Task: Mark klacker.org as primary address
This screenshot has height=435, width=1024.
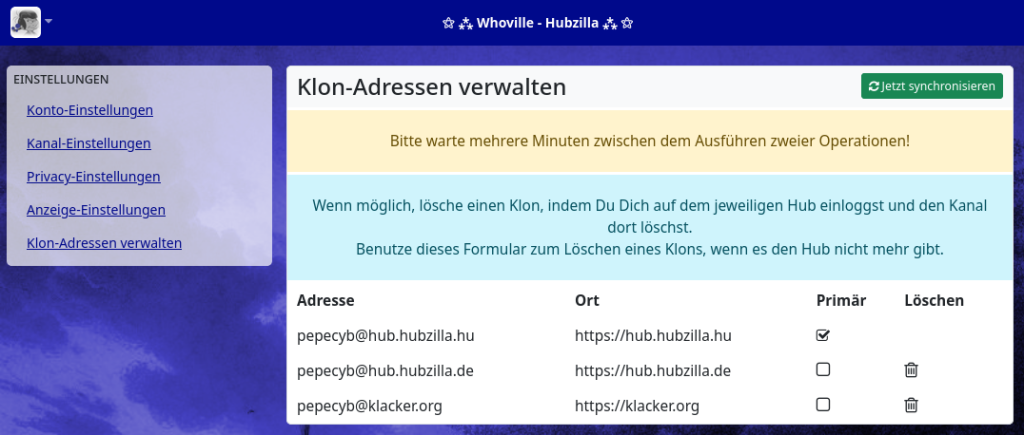Action: point(823,405)
